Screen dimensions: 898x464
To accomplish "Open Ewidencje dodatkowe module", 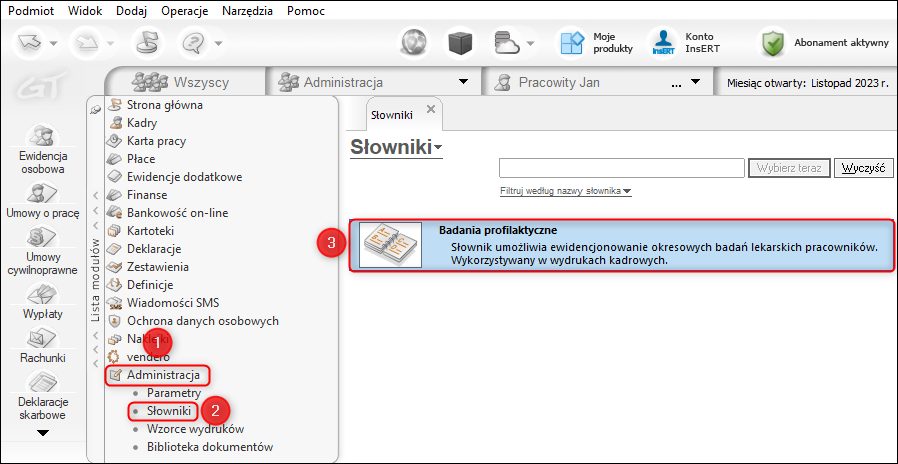I will 184,177.
